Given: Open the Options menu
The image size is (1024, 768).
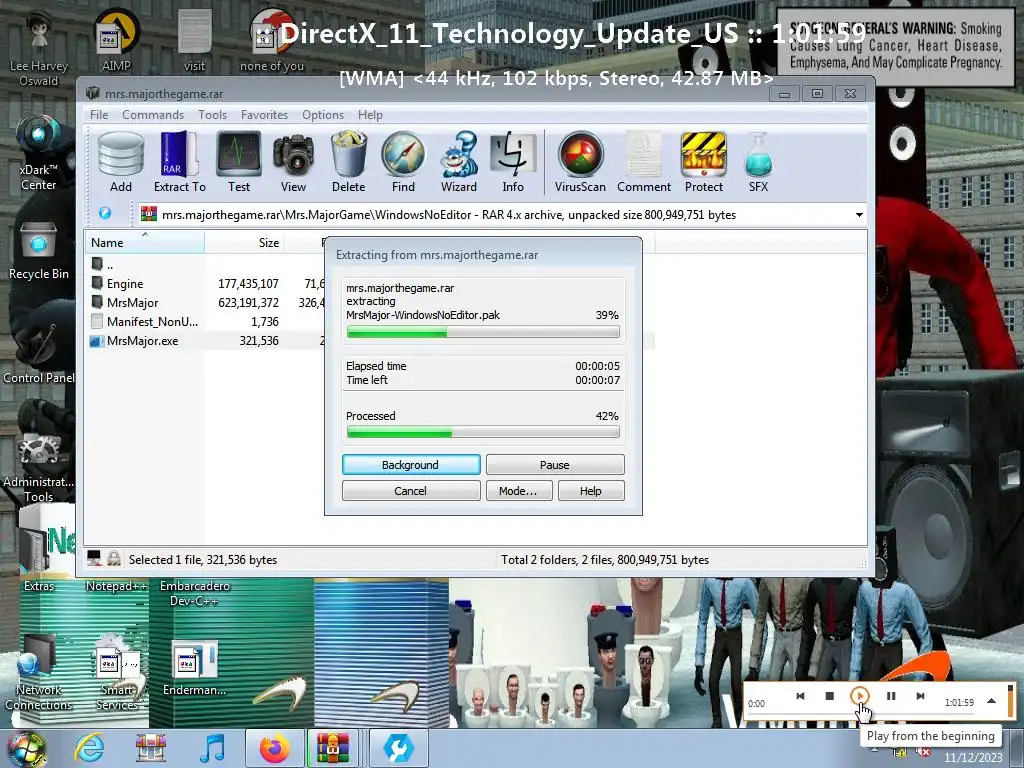Looking at the screenshot, I should pyautogui.click(x=323, y=115).
